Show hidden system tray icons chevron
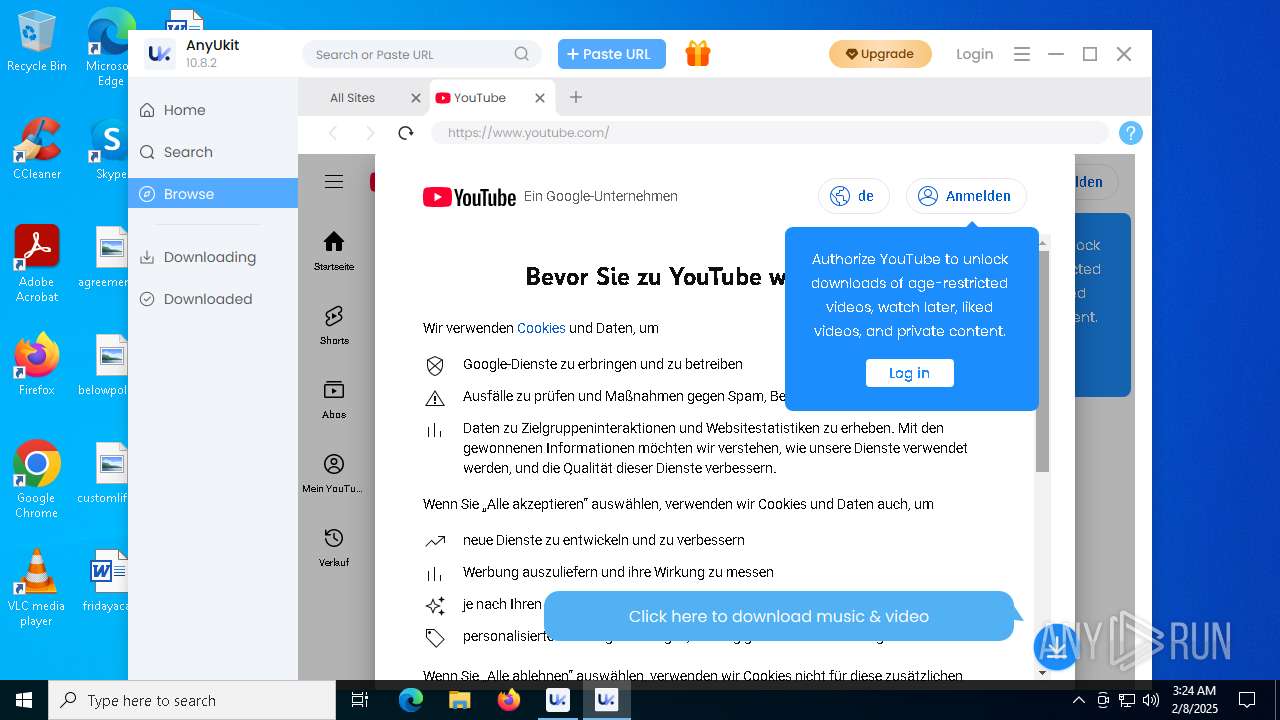Image resolution: width=1280 pixels, height=720 pixels. click(1079, 700)
